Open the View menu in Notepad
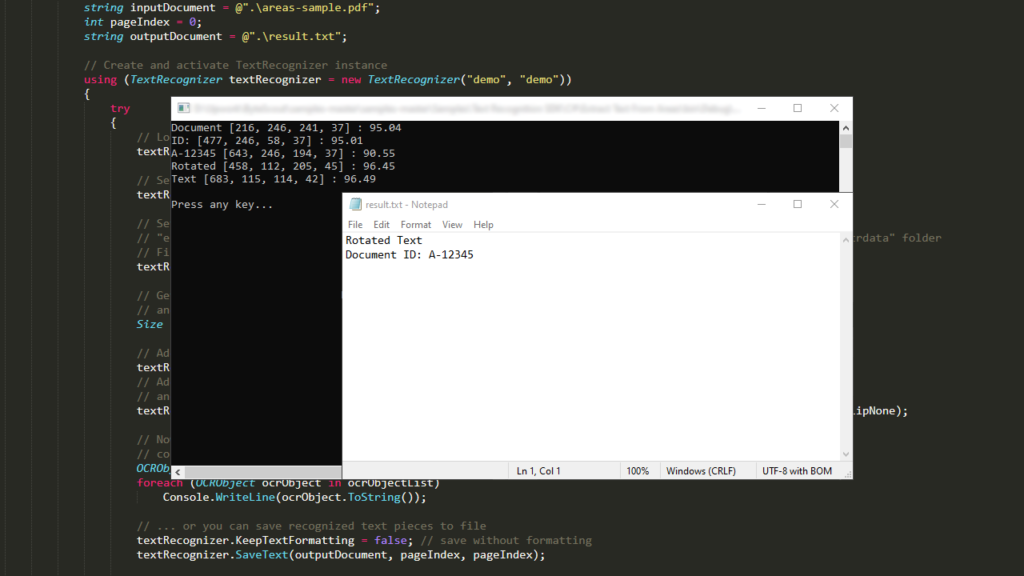This screenshot has width=1024, height=576. [452, 225]
